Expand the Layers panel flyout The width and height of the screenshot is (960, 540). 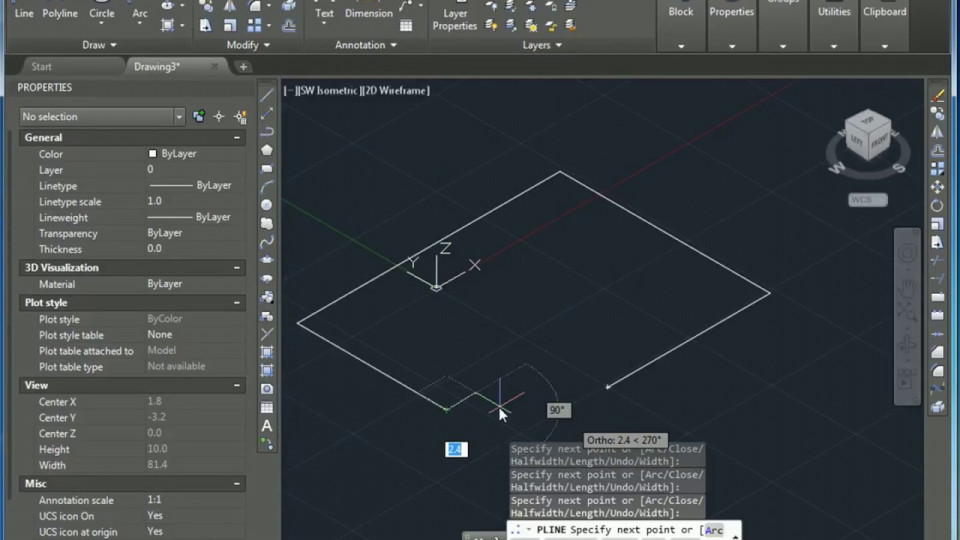(542, 45)
